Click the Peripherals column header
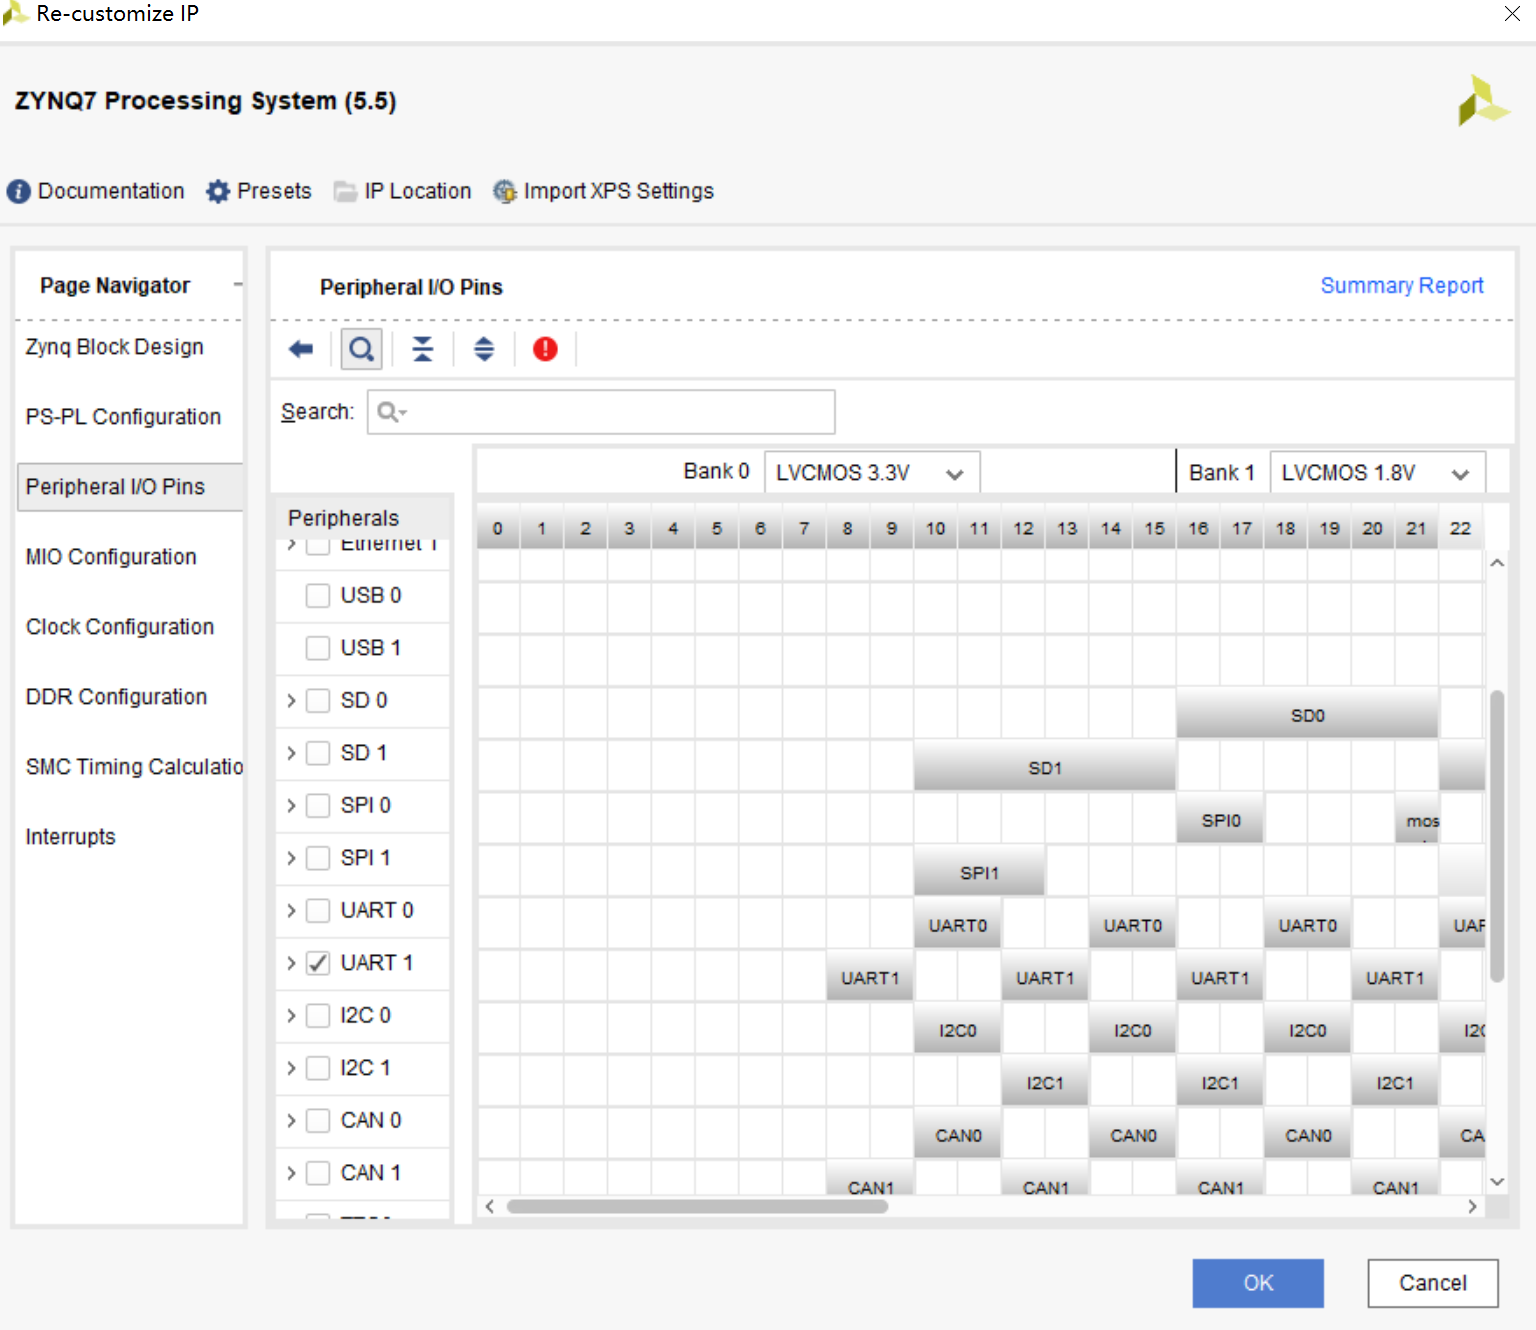The height and width of the screenshot is (1330, 1536). (364, 518)
